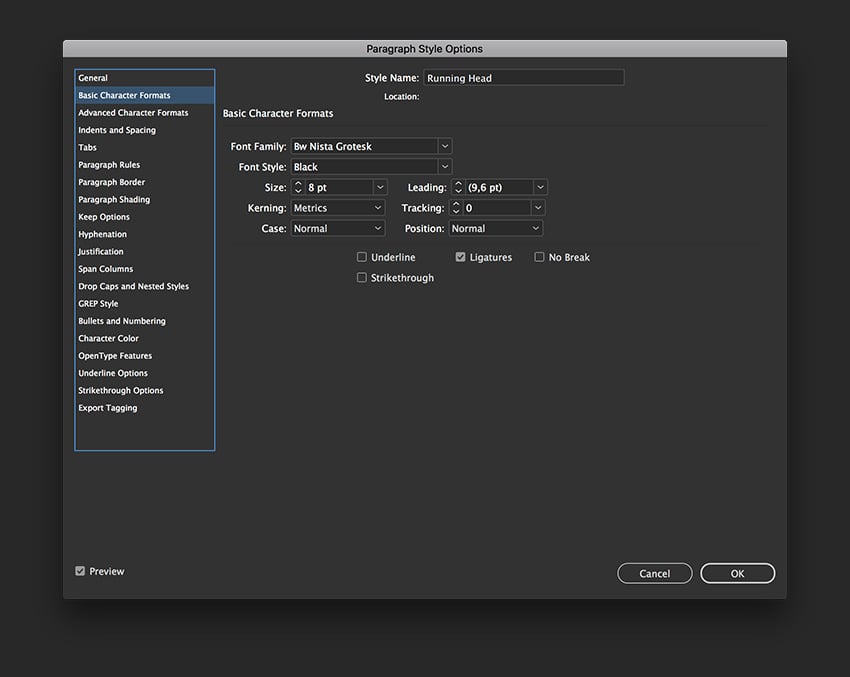Image resolution: width=850 pixels, height=677 pixels.
Task: Uncheck the Preview checkbox
Action: pyautogui.click(x=80, y=571)
